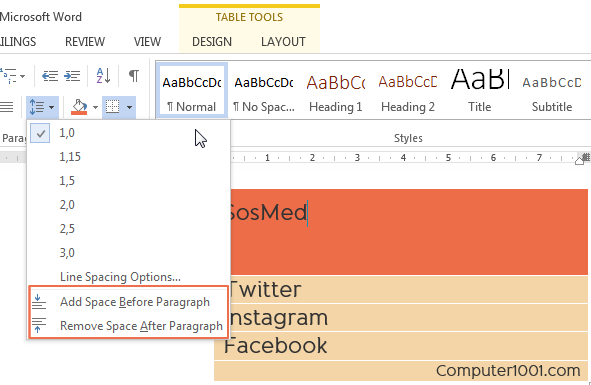Apply the Heading 2 style
Image resolution: width=591 pixels, height=385 pixels.
pos(408,90)
